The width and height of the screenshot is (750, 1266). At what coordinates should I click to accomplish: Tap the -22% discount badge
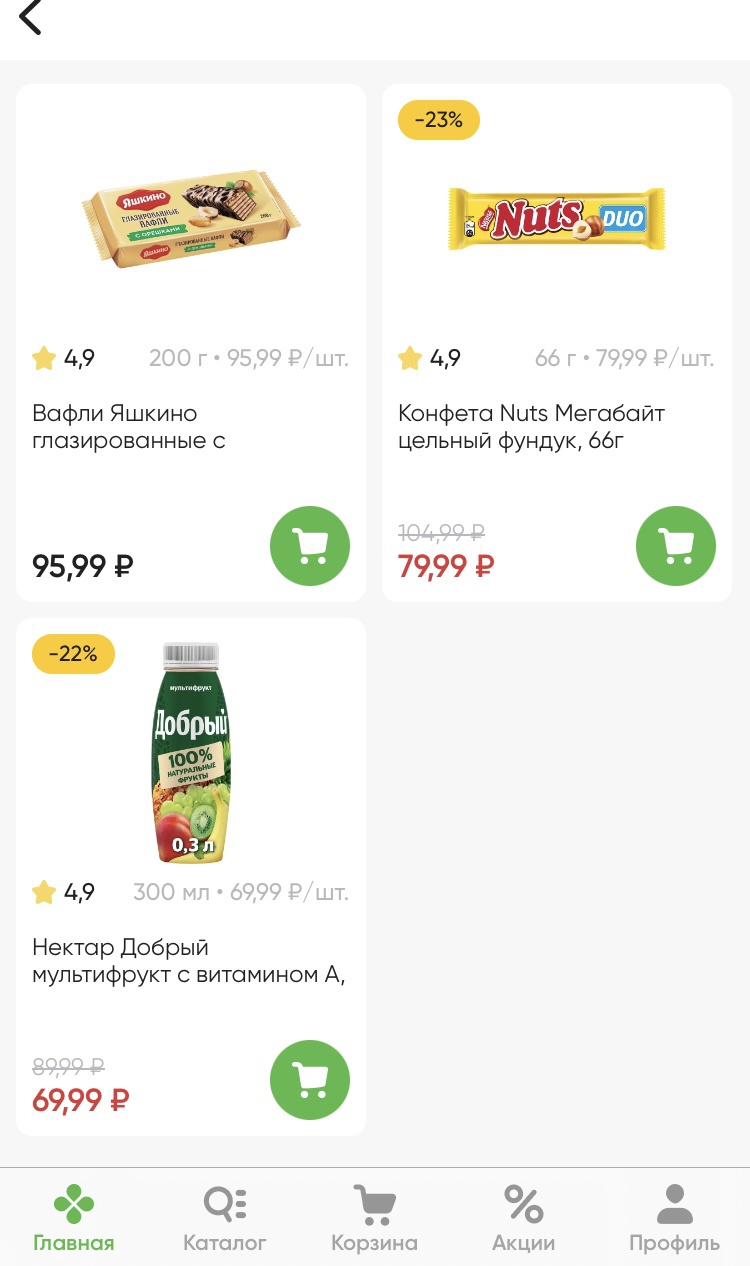click(x=73, y=654)
